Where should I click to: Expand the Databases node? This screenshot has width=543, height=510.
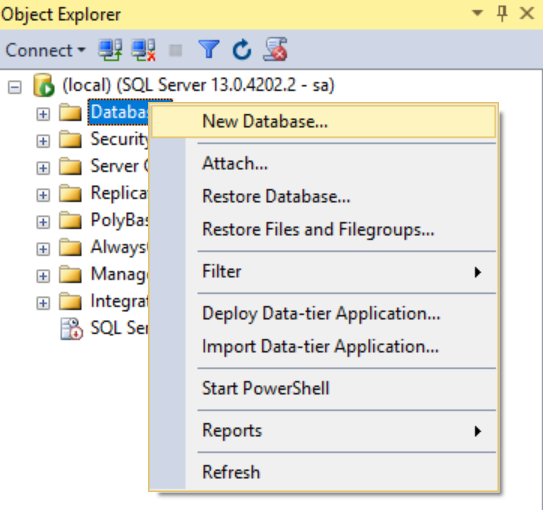(43, 114)
